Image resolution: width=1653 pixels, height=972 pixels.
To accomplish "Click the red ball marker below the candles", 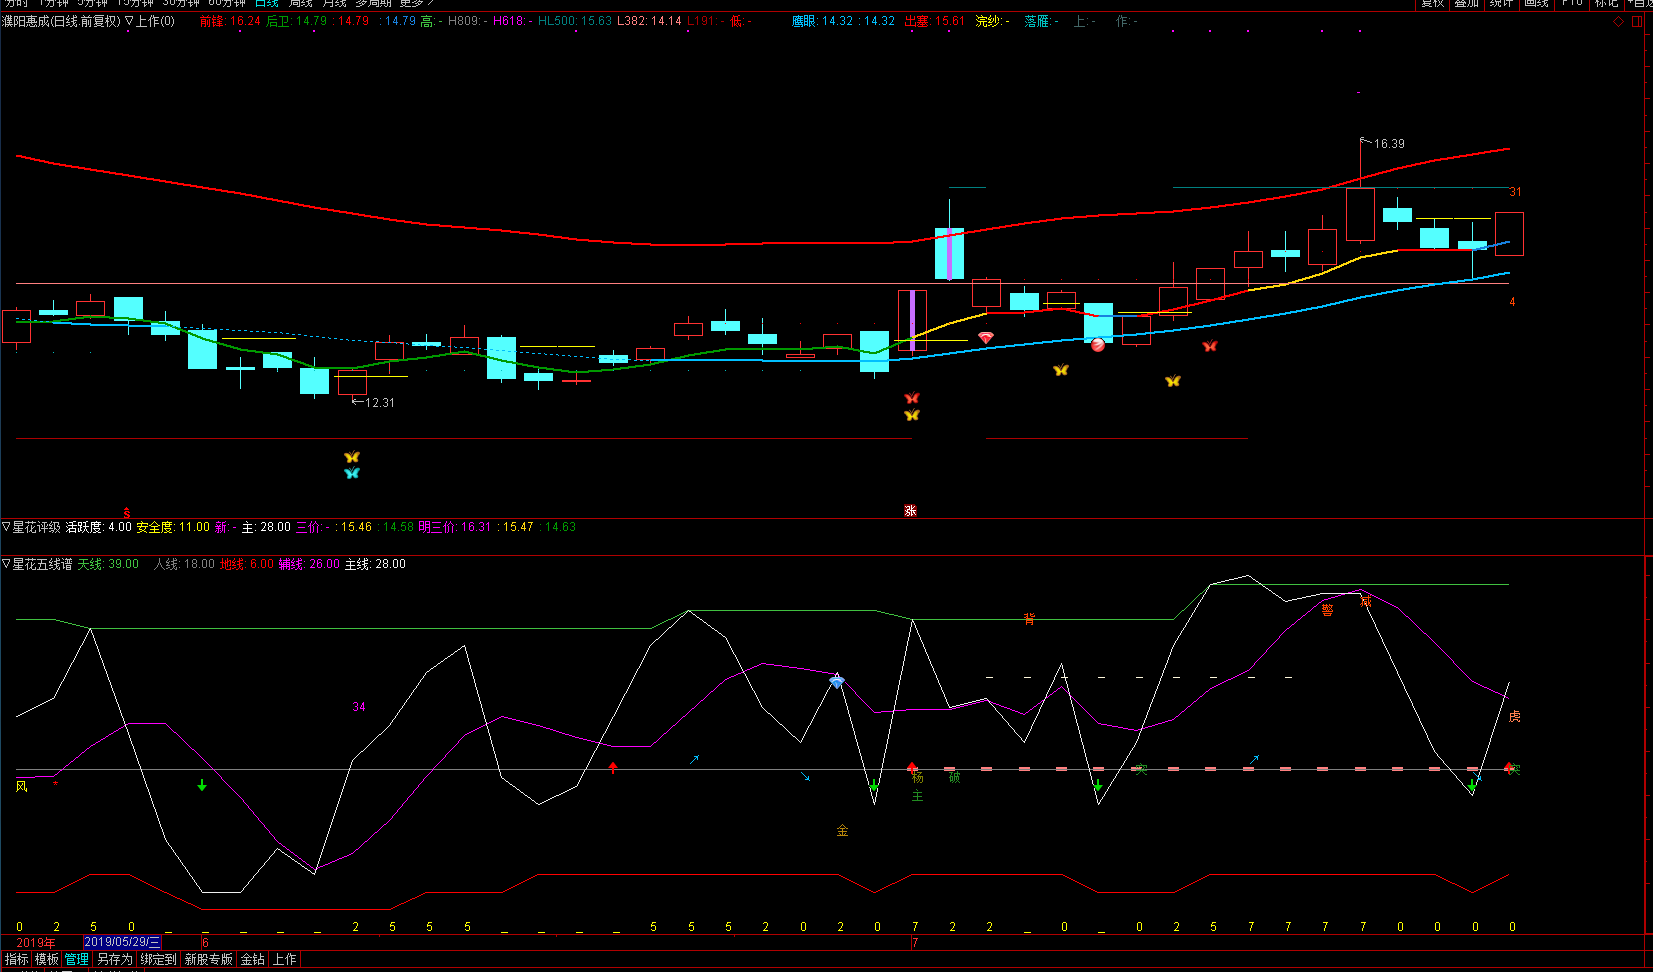I will (x=1098, y=345).
